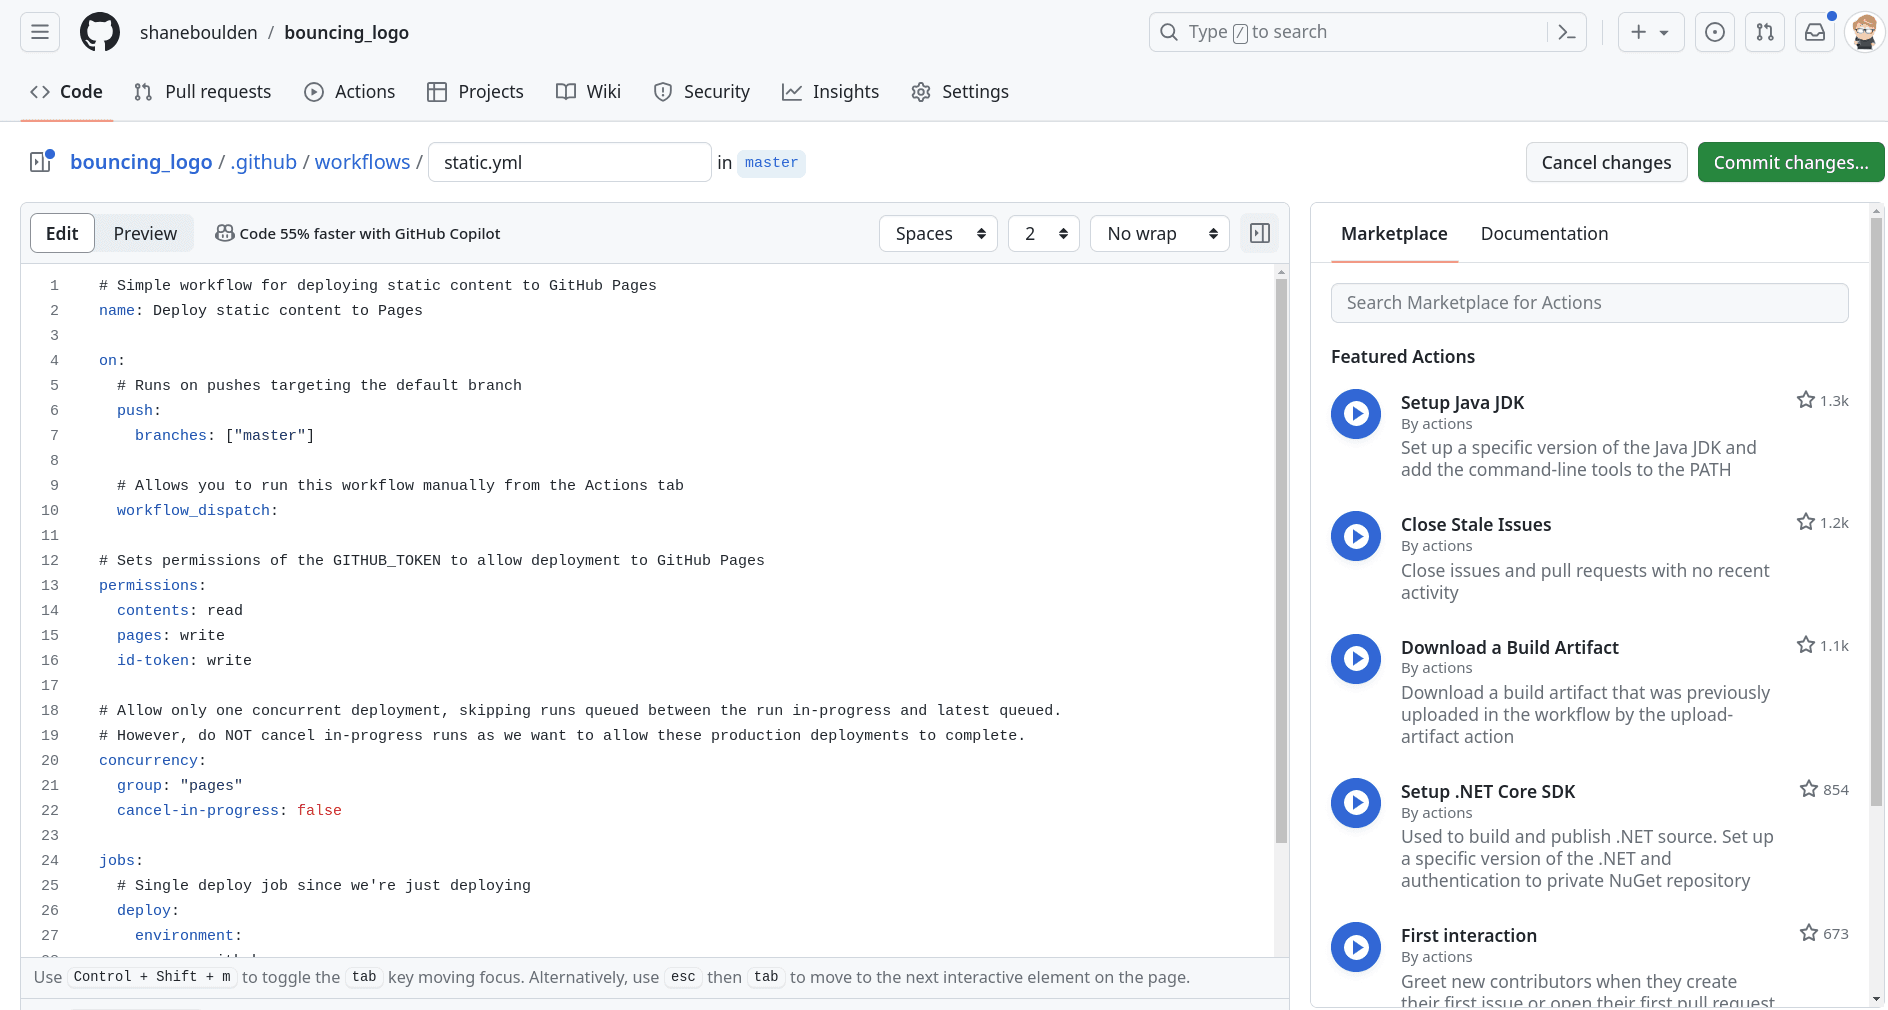
Task: Click the star on Setup Java JDK
Action: click(1806, 400)
